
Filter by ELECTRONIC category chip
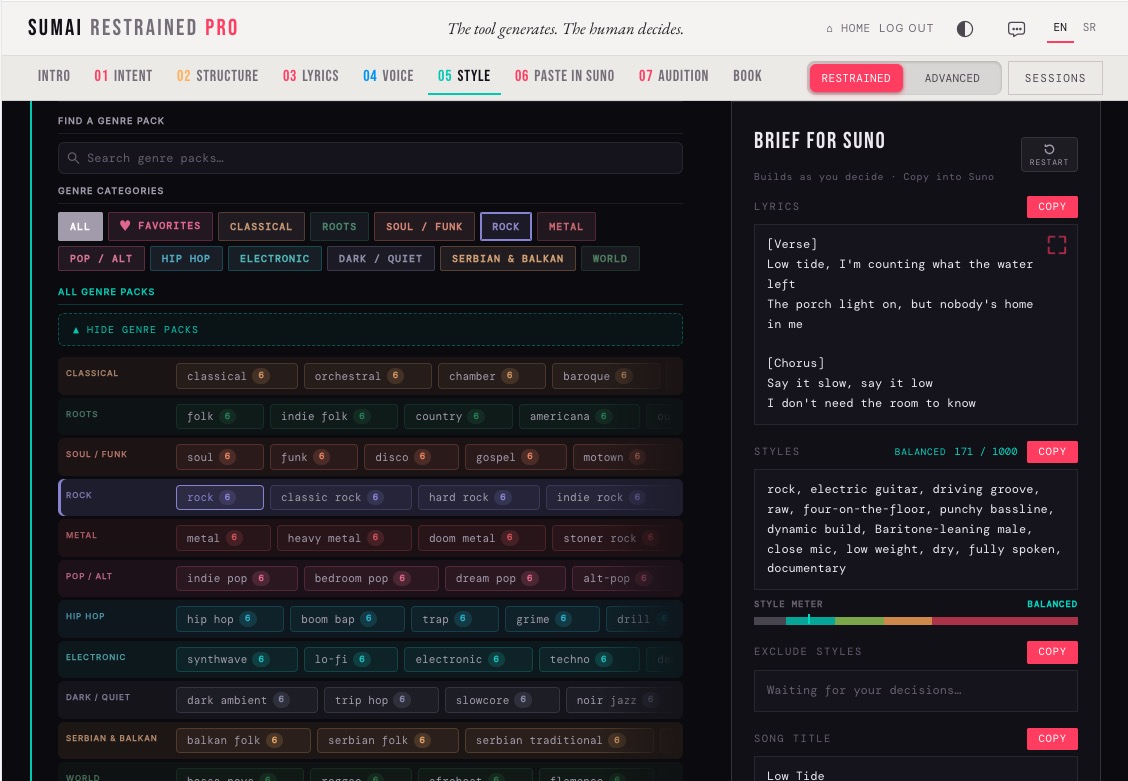275,258
